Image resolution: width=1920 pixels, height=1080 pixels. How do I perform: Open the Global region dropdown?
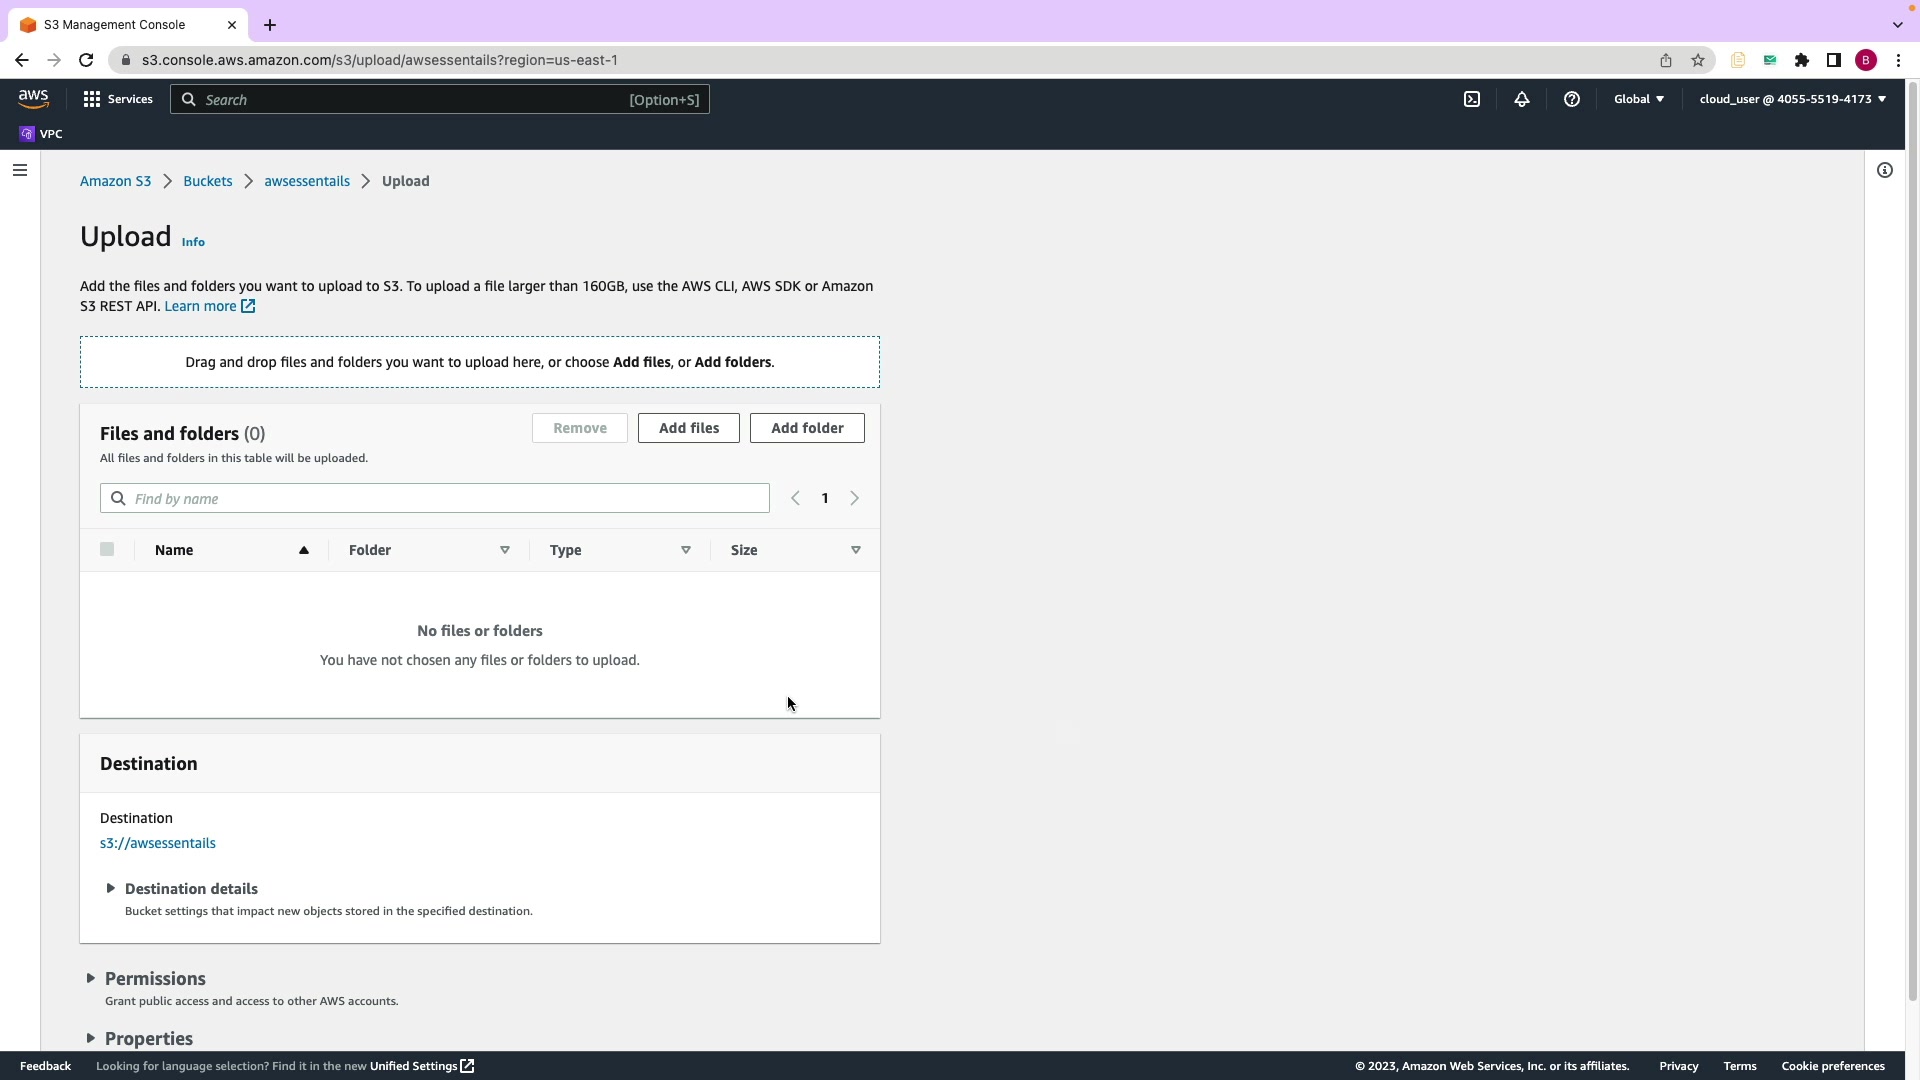[1638, 99]
